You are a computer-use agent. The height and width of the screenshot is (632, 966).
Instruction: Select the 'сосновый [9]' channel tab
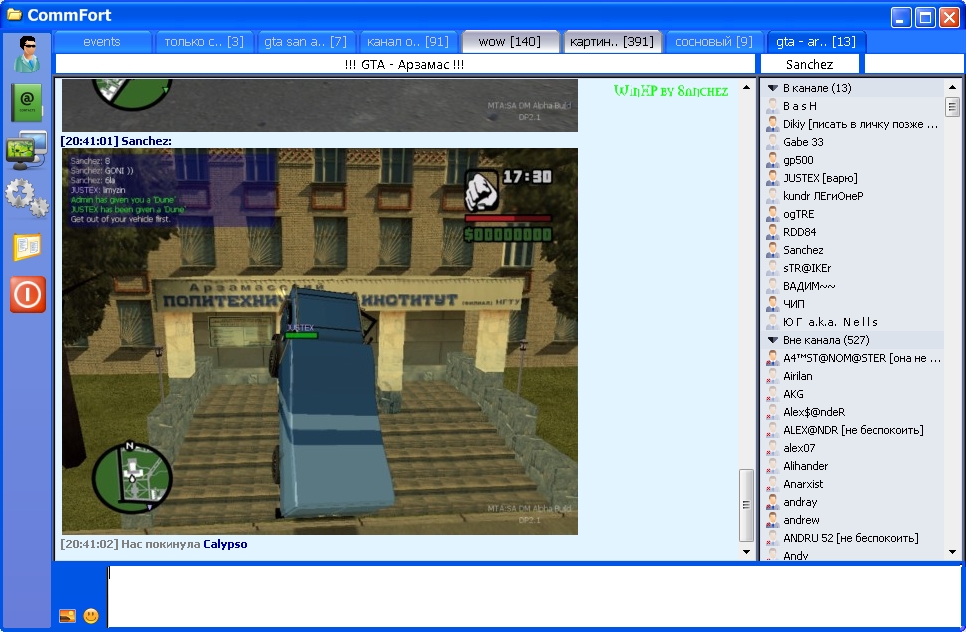[713, 42]
